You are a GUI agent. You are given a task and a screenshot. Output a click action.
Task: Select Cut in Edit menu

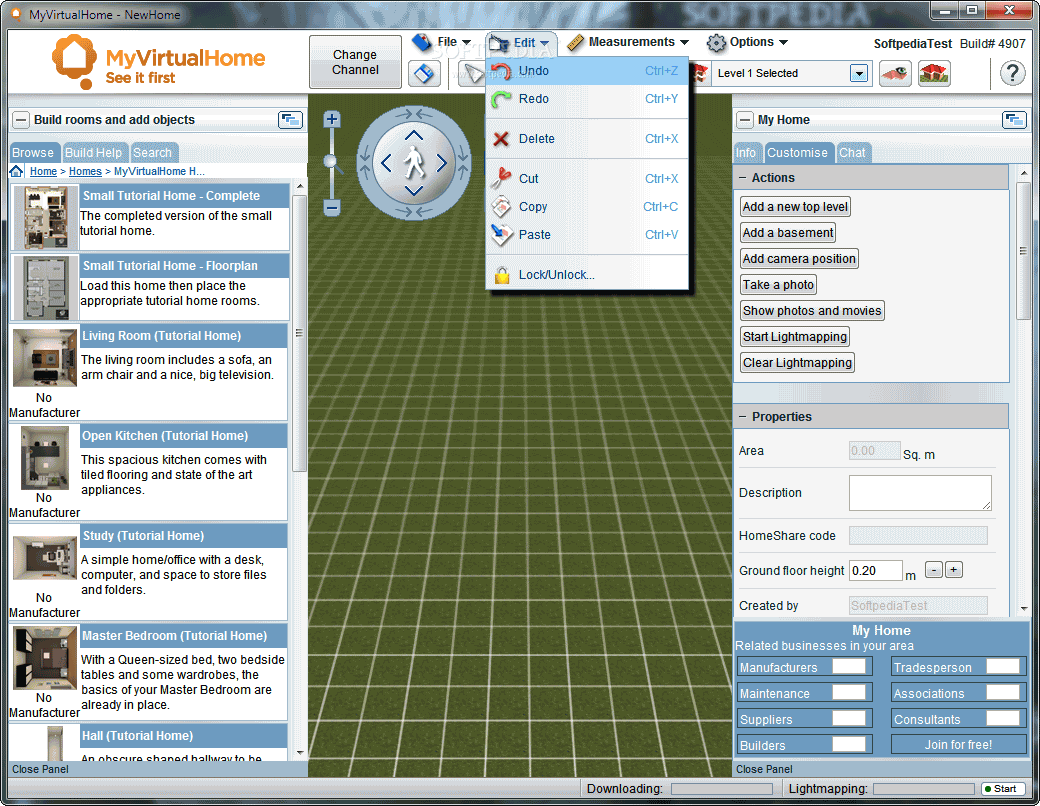click(x=587, y=178)
